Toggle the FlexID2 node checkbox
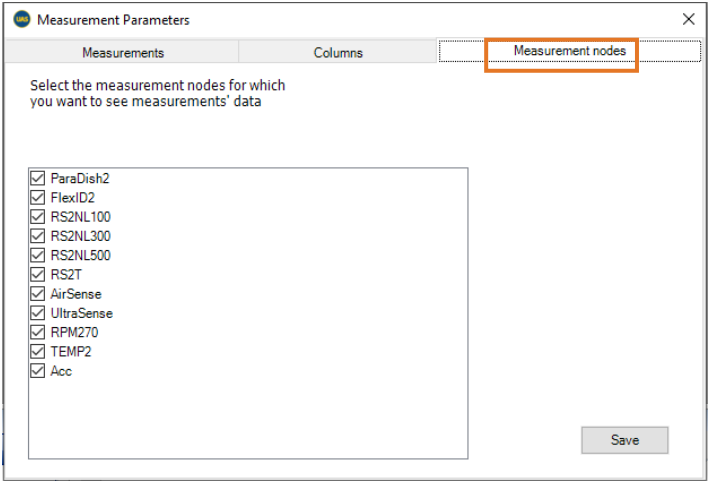 38,198
